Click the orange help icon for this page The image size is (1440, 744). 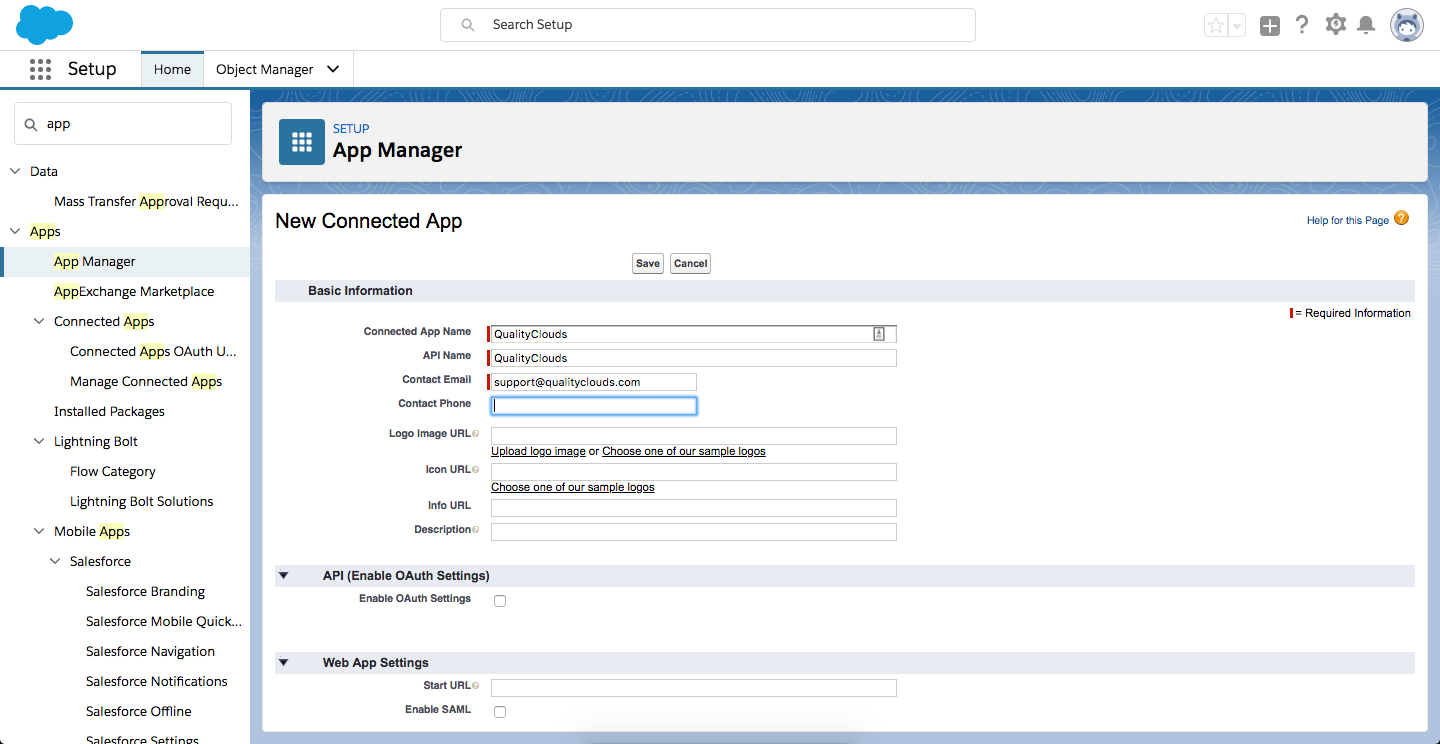tap(1401, 218)
